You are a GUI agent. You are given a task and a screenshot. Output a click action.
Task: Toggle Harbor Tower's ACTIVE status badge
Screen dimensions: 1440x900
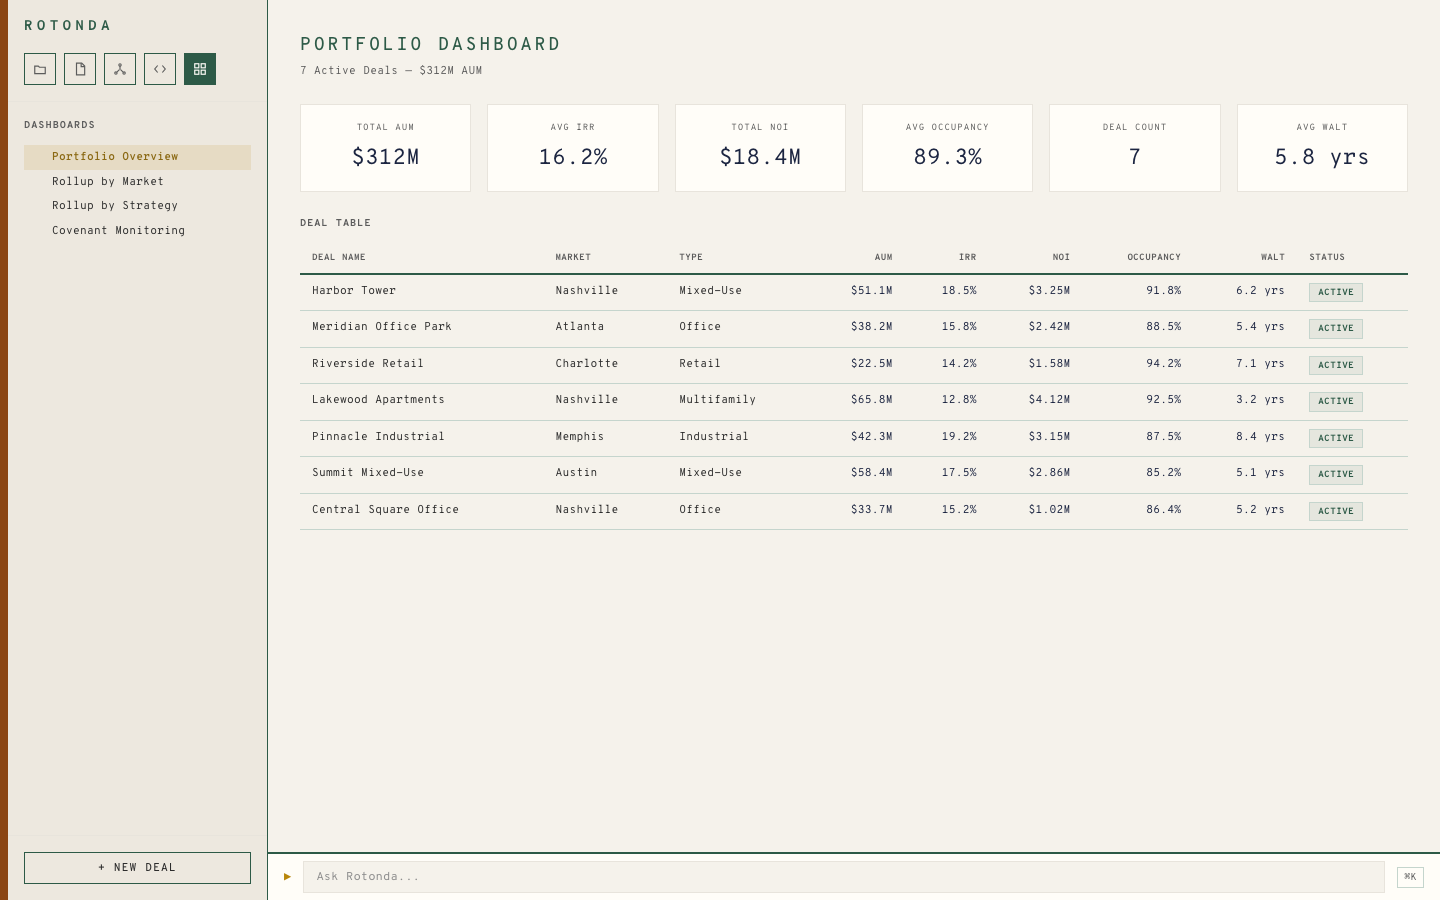point(1335,292)
